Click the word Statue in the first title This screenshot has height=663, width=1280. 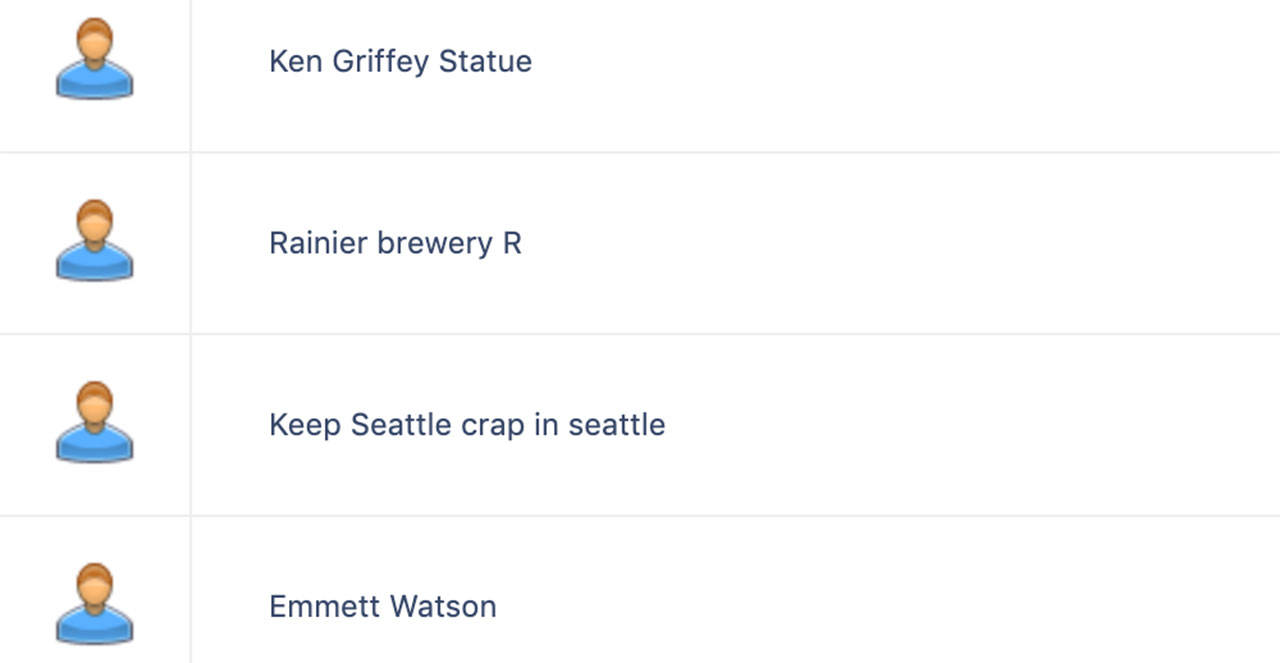[x=485, y=61]
